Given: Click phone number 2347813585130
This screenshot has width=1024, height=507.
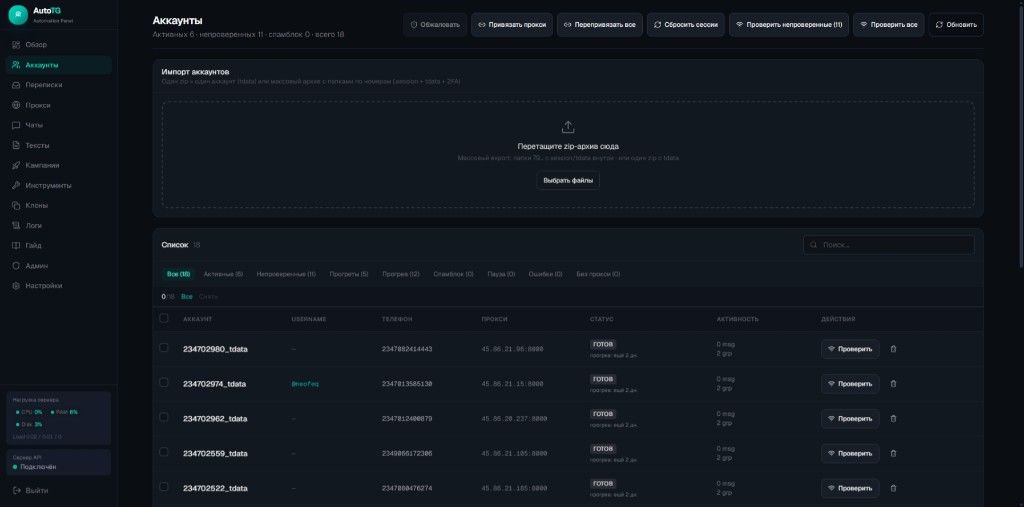Looking at the screenshot, I should [407, 384].
